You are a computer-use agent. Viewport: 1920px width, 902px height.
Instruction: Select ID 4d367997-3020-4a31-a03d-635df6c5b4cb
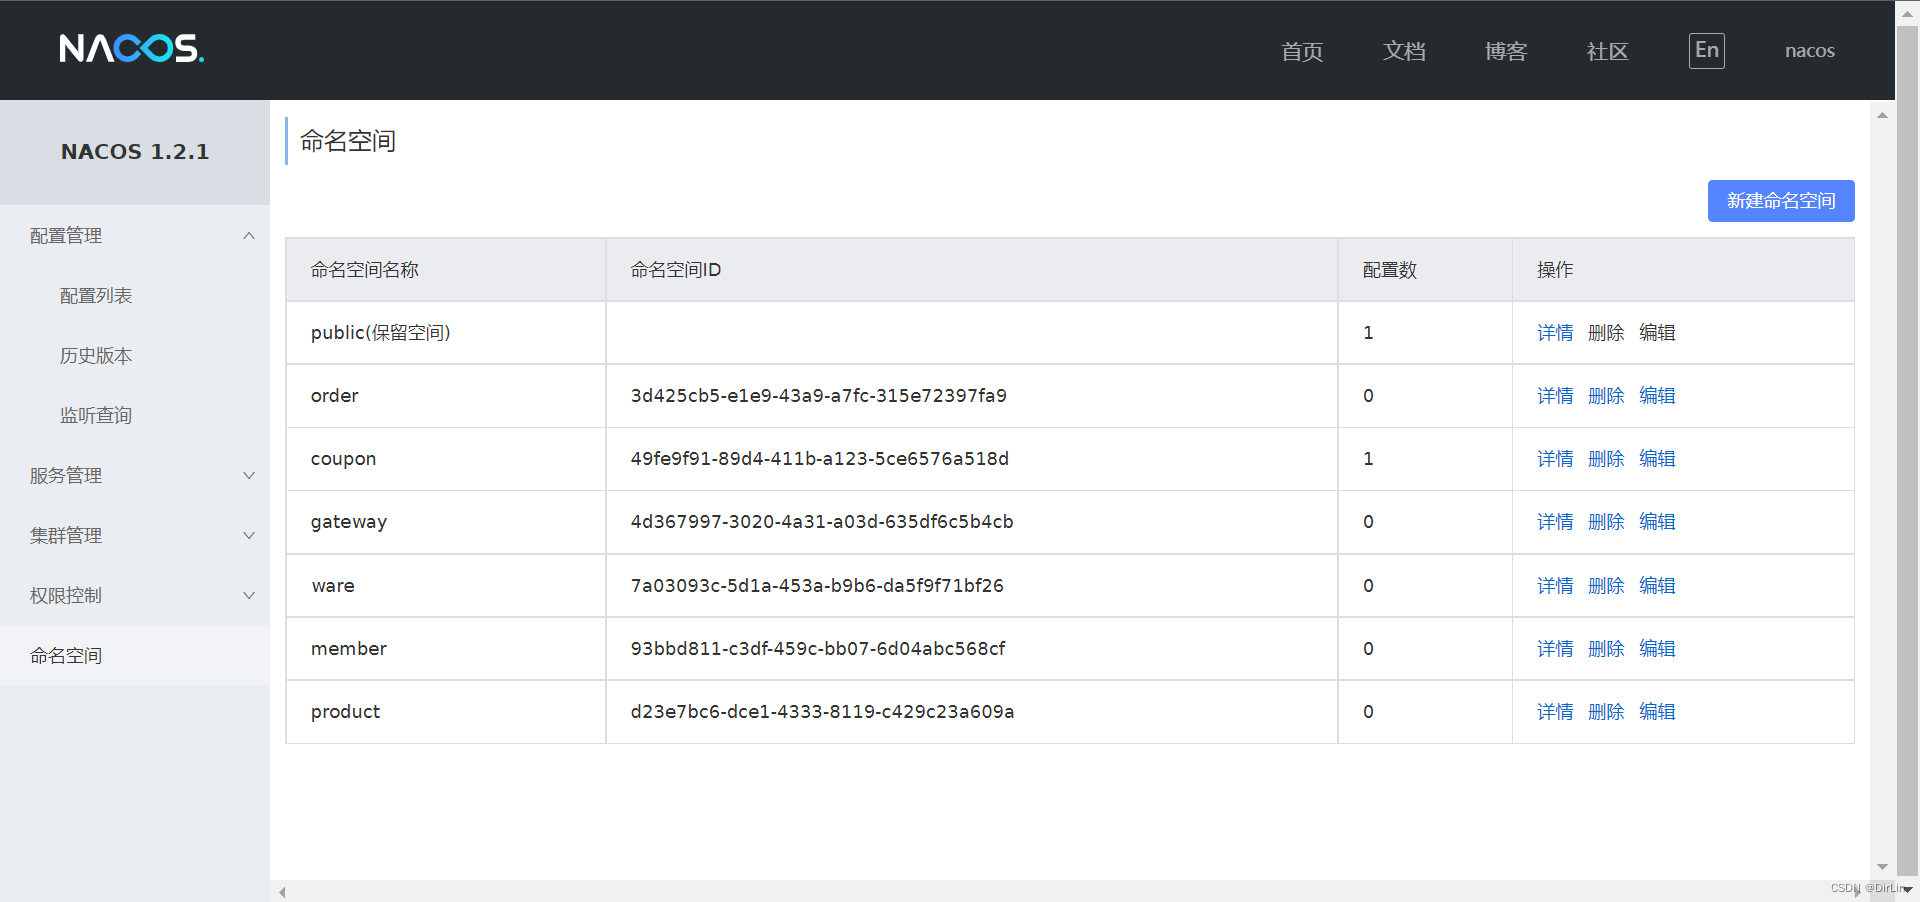pos(822,522)
